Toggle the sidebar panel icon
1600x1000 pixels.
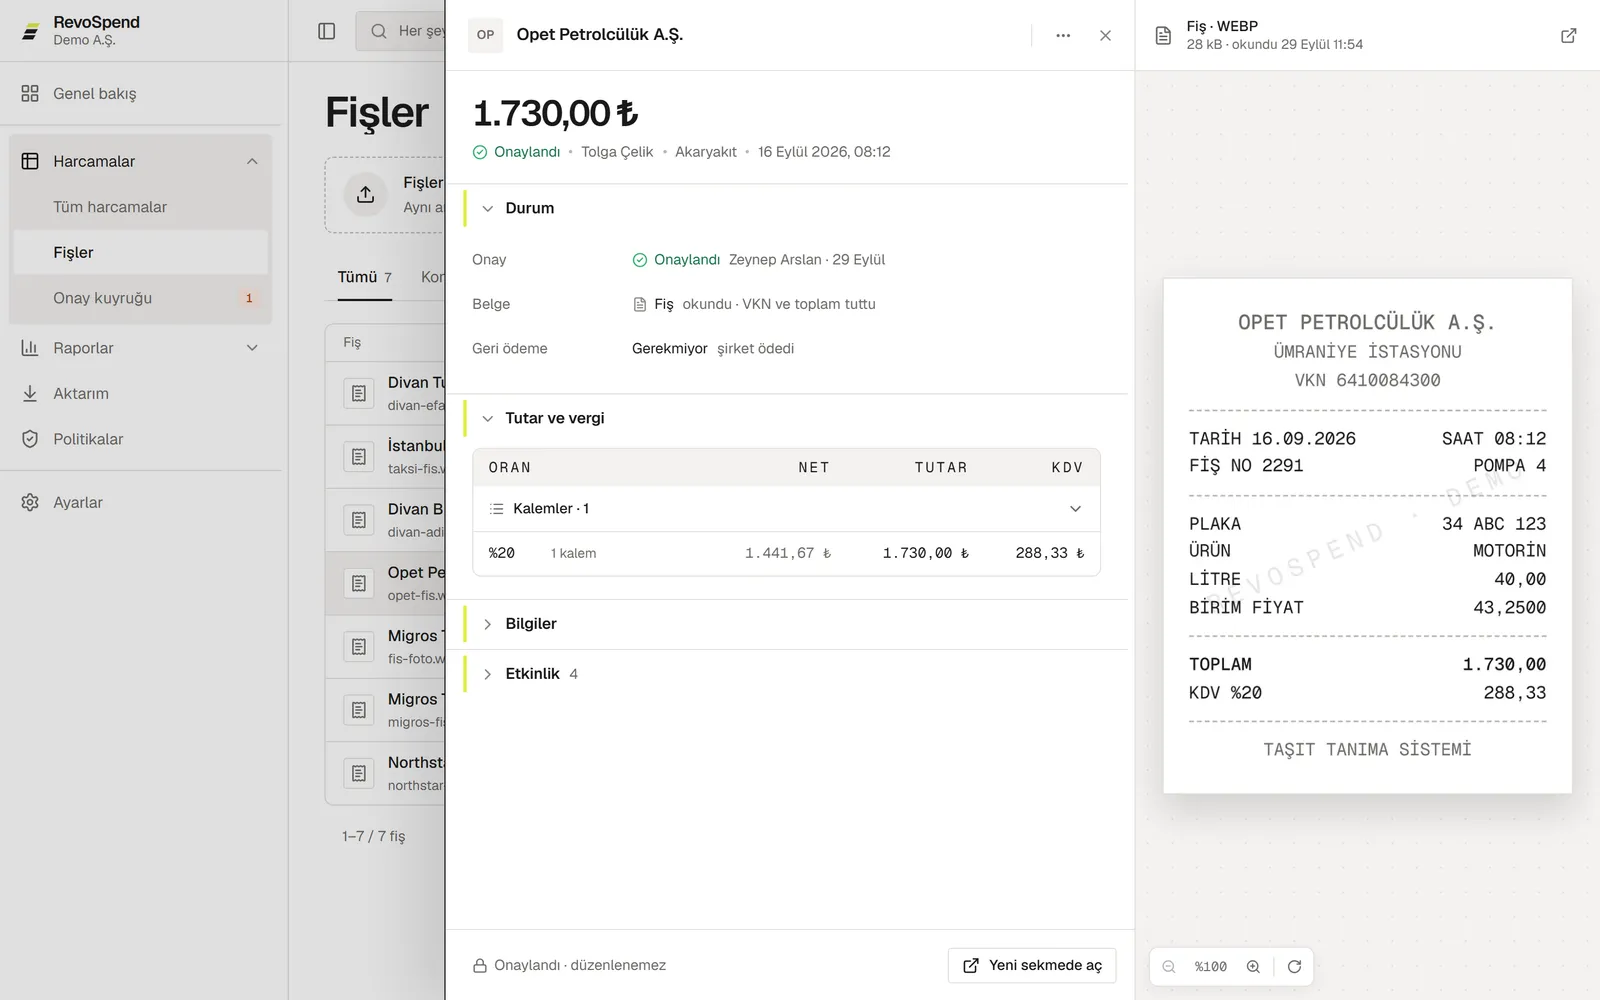(326, 31)
